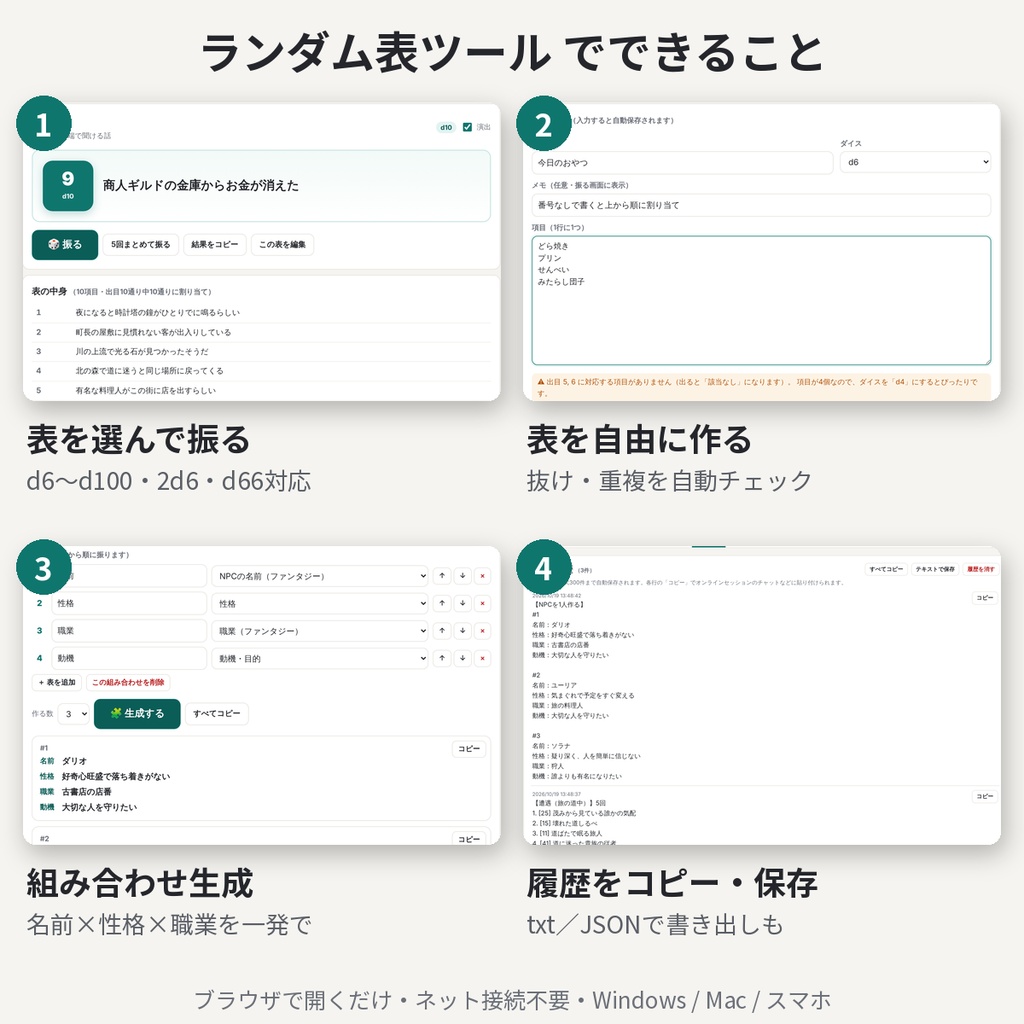Click history line 性格:疑り深く、人を簡単に信じない

pos(586,756)
